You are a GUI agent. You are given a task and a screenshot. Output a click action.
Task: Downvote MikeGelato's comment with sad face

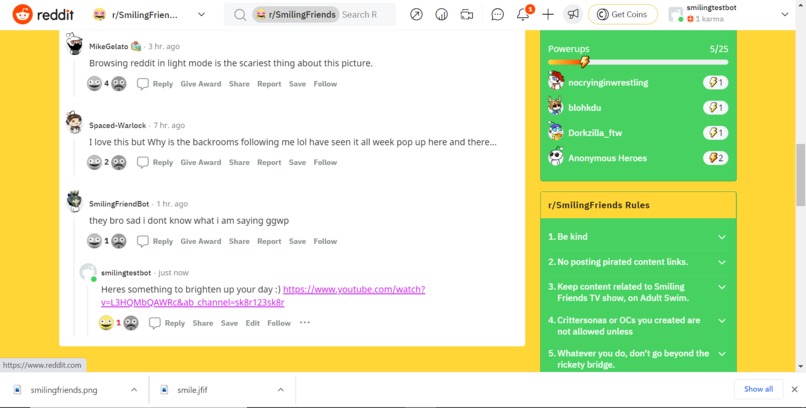tap(119, 83)
